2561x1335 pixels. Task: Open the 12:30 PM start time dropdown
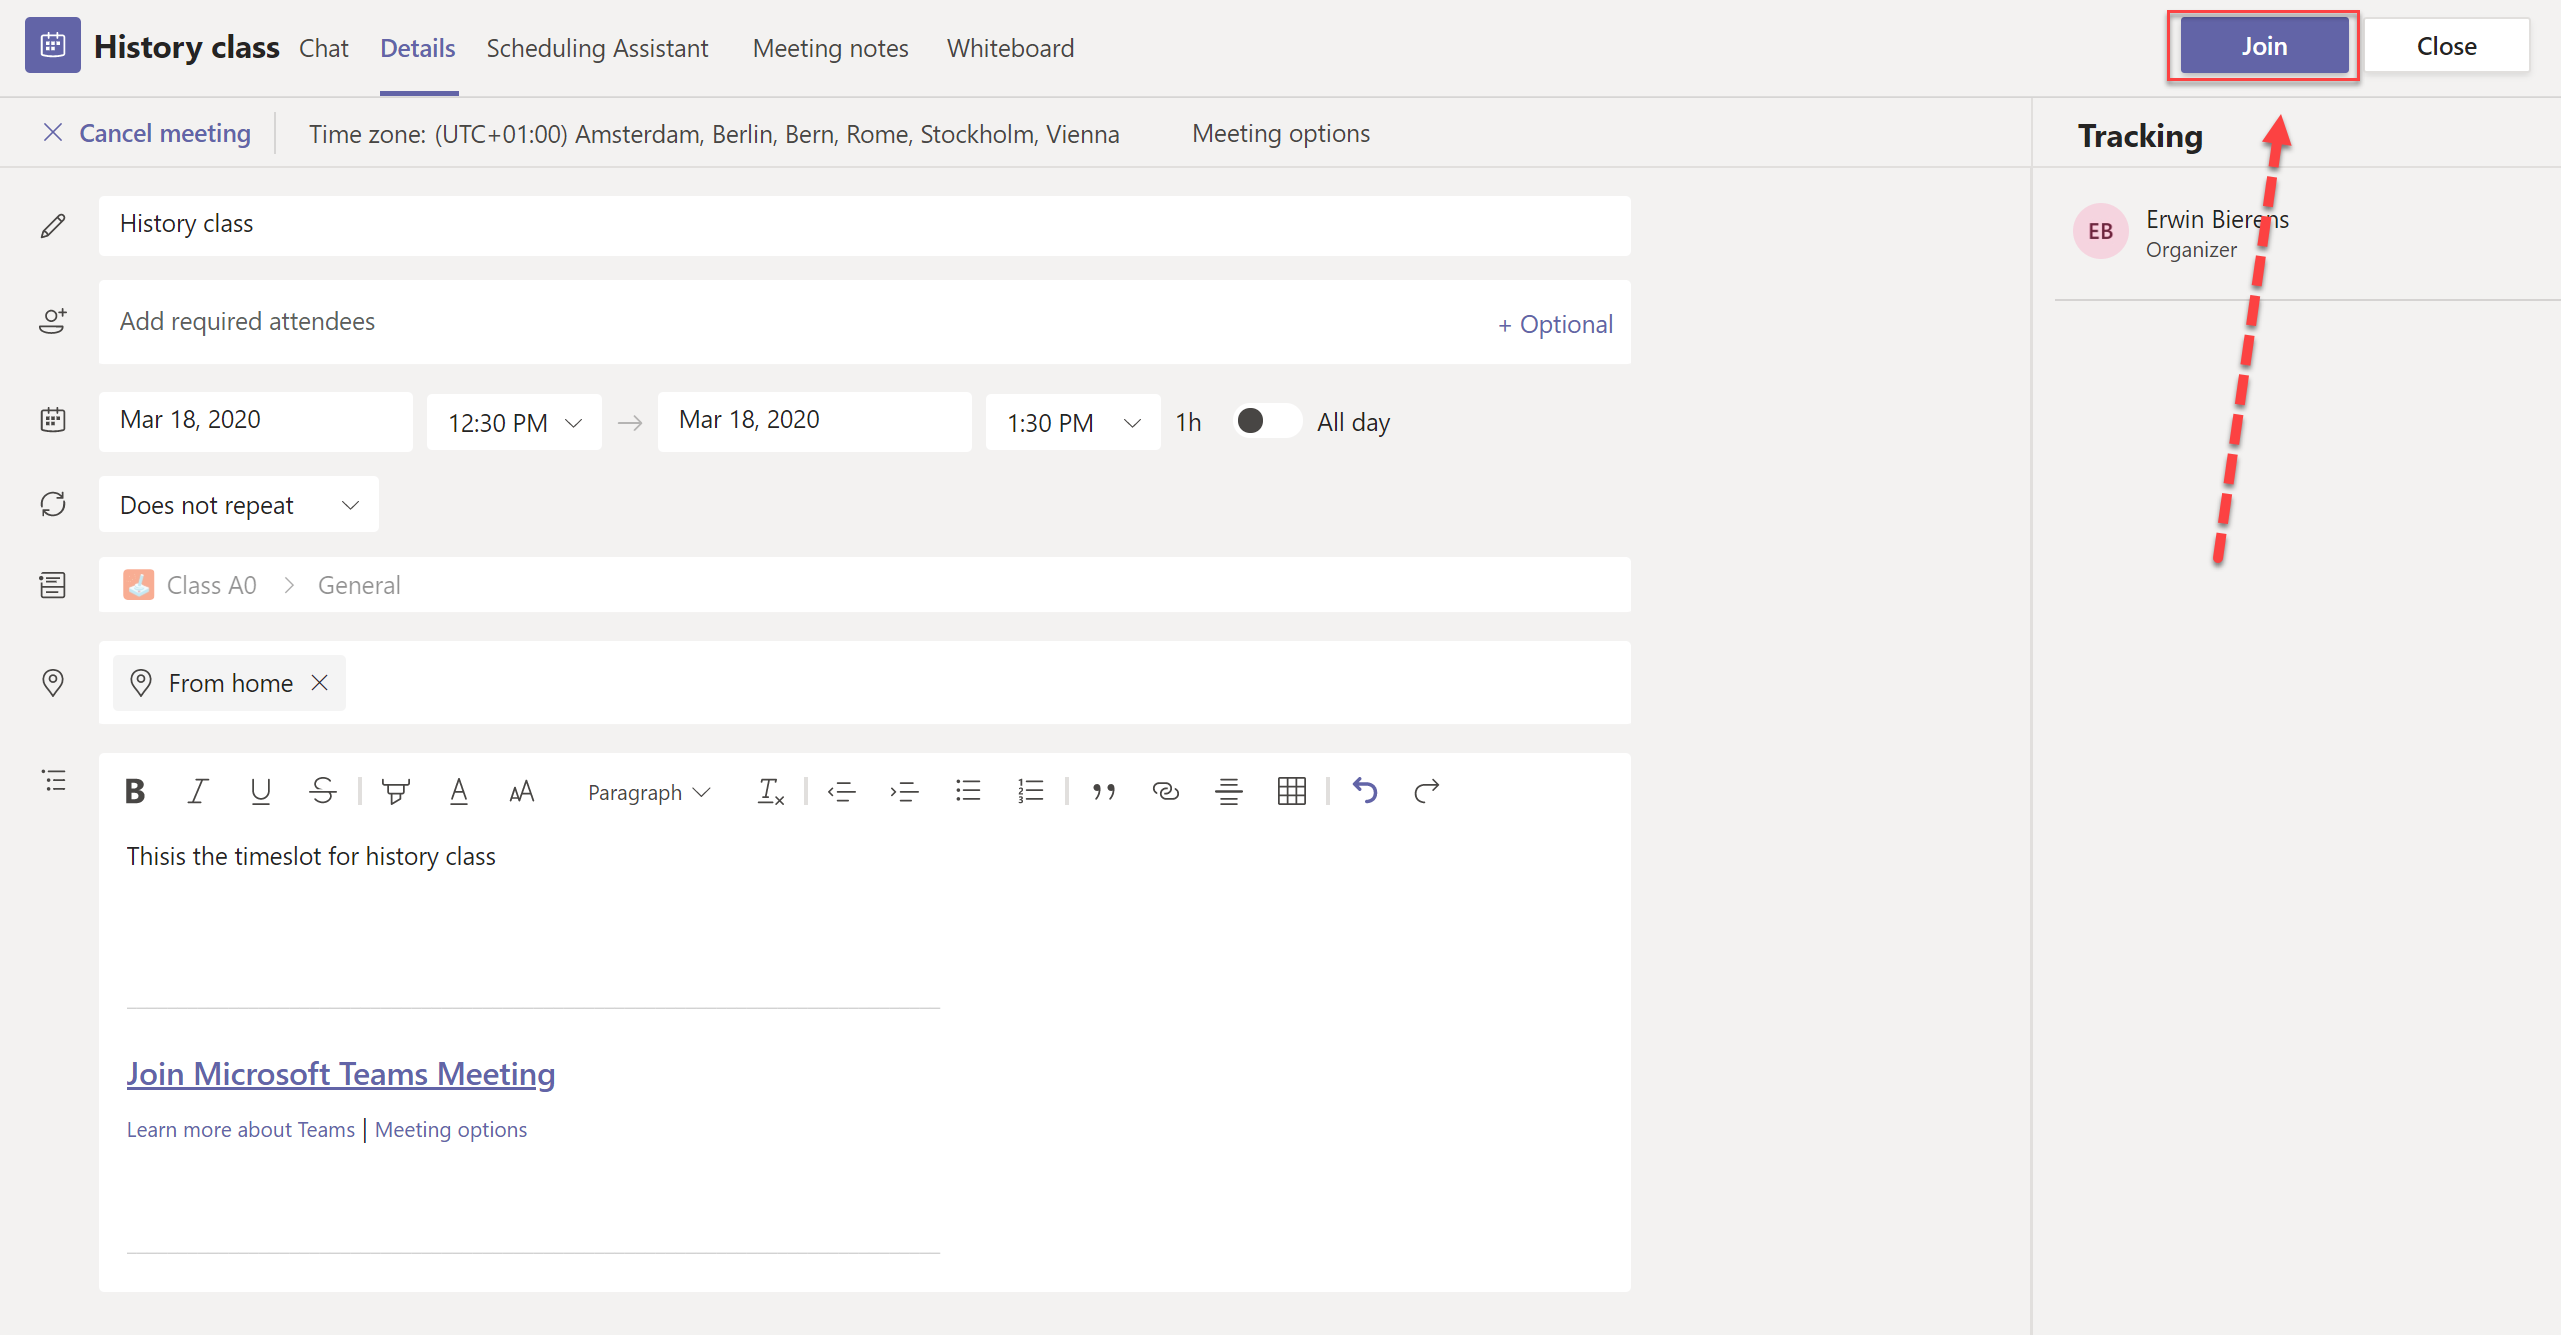coord(514,423)
